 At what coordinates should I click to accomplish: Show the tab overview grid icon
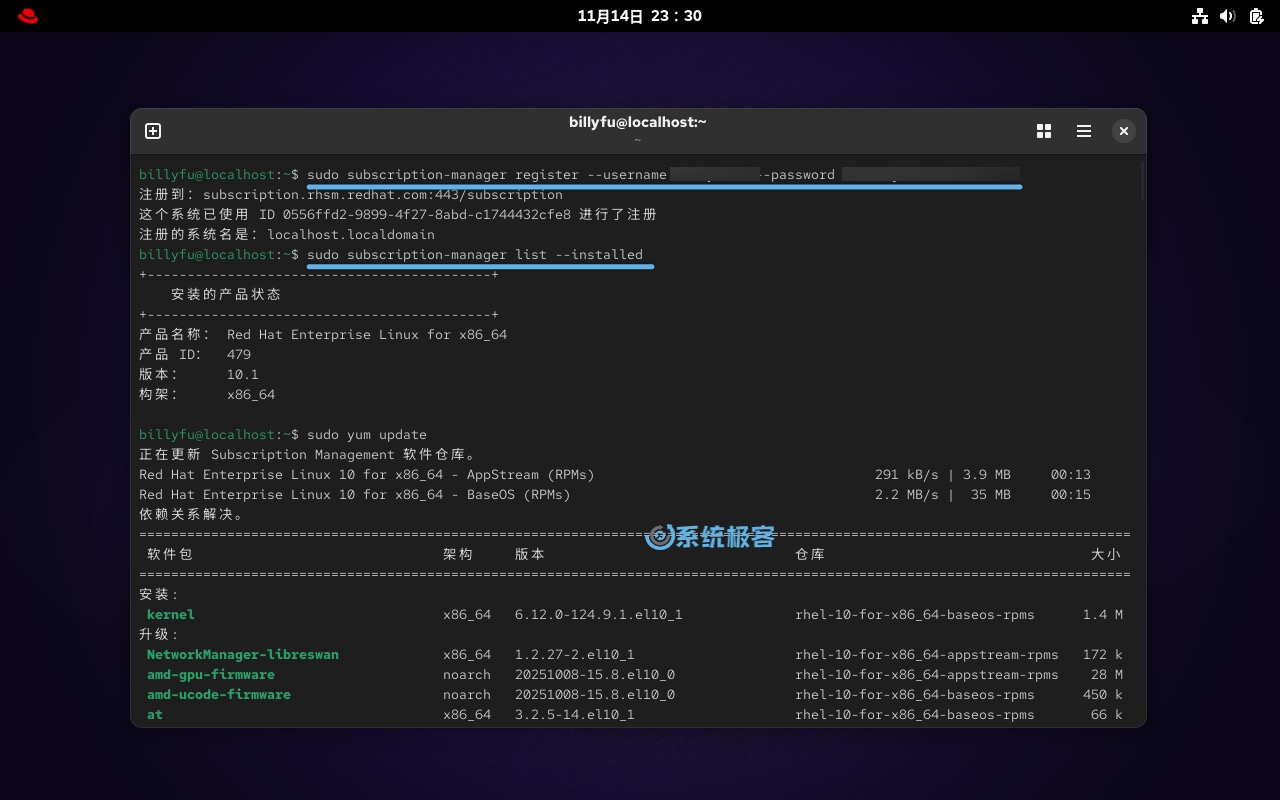pyautogui.click(x=1044, y=130)
